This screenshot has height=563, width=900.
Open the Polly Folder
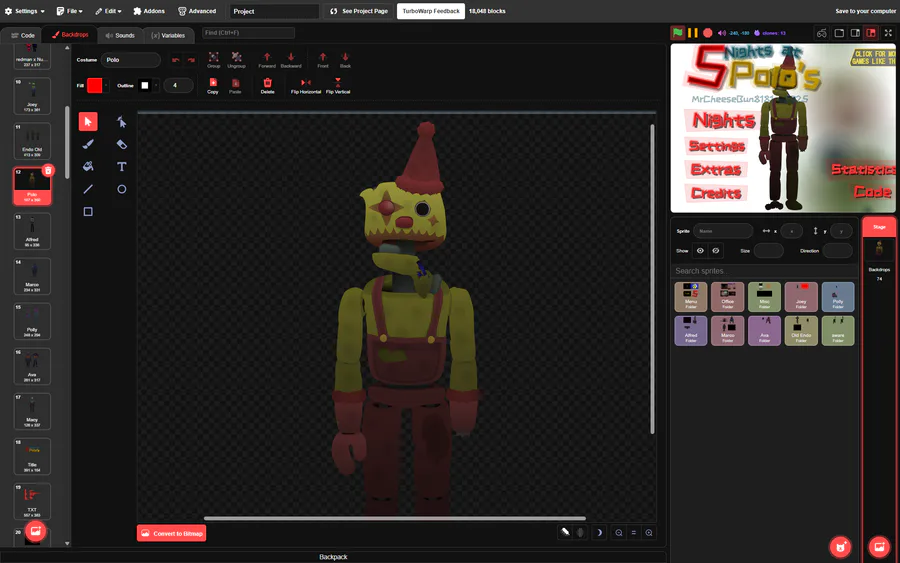click(x=838, y=296)
